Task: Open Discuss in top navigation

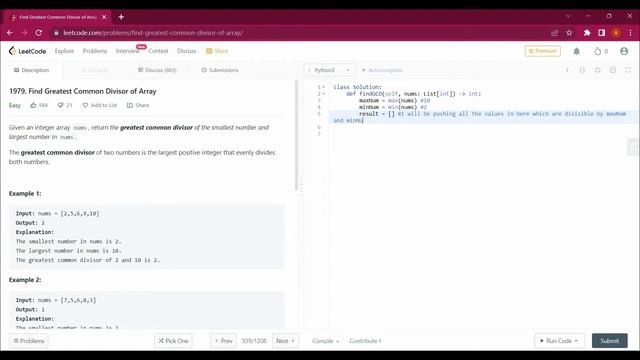Action: (x=187, y=51)
